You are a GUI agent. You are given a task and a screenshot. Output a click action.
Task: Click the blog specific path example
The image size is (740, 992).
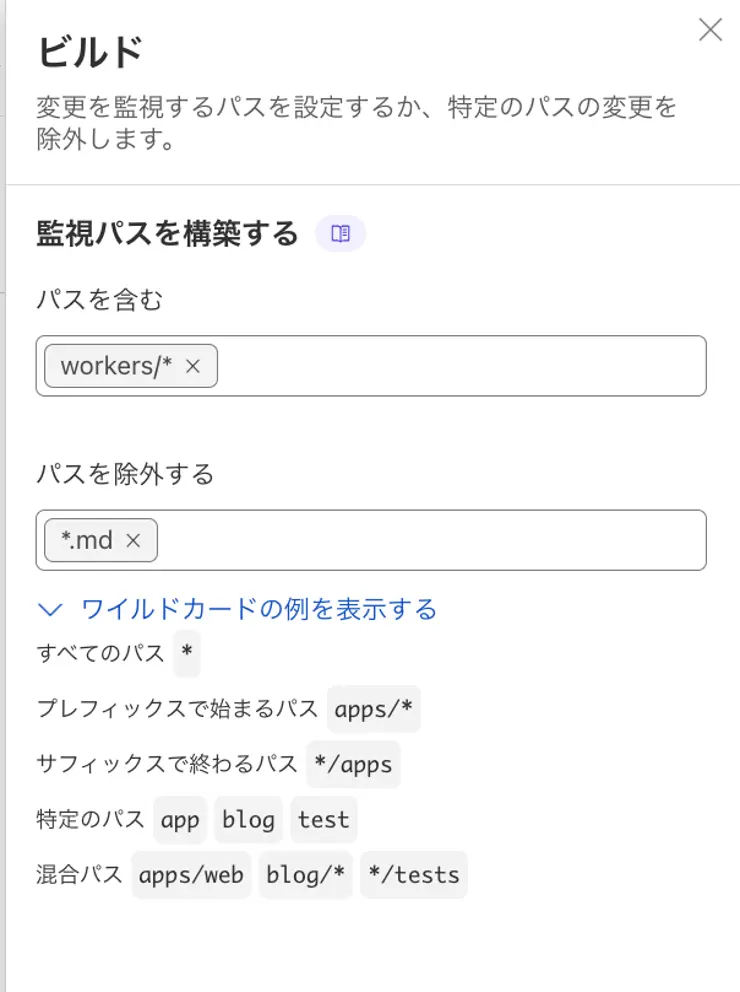[x=248, y=820]
